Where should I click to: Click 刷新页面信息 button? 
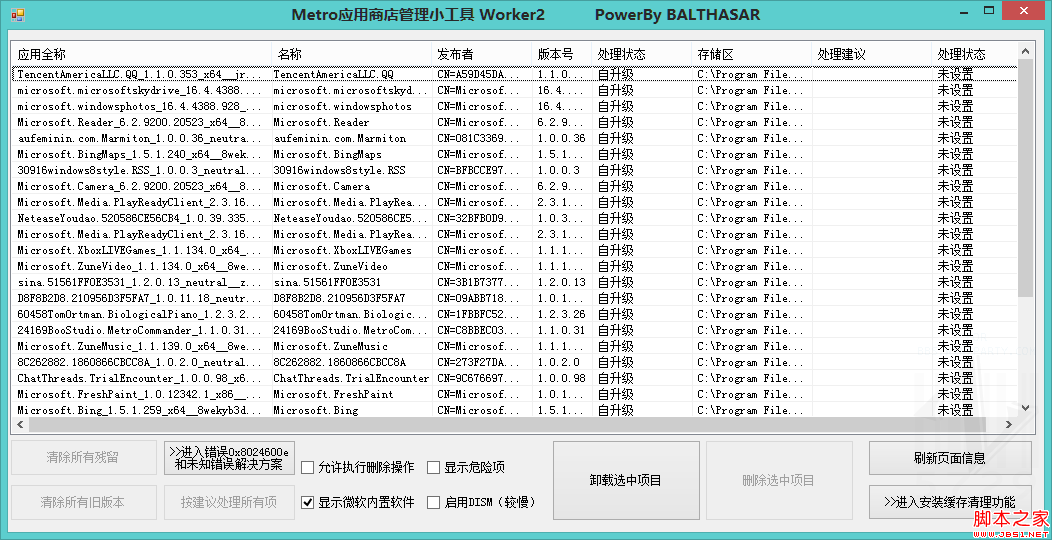(950, 458)
